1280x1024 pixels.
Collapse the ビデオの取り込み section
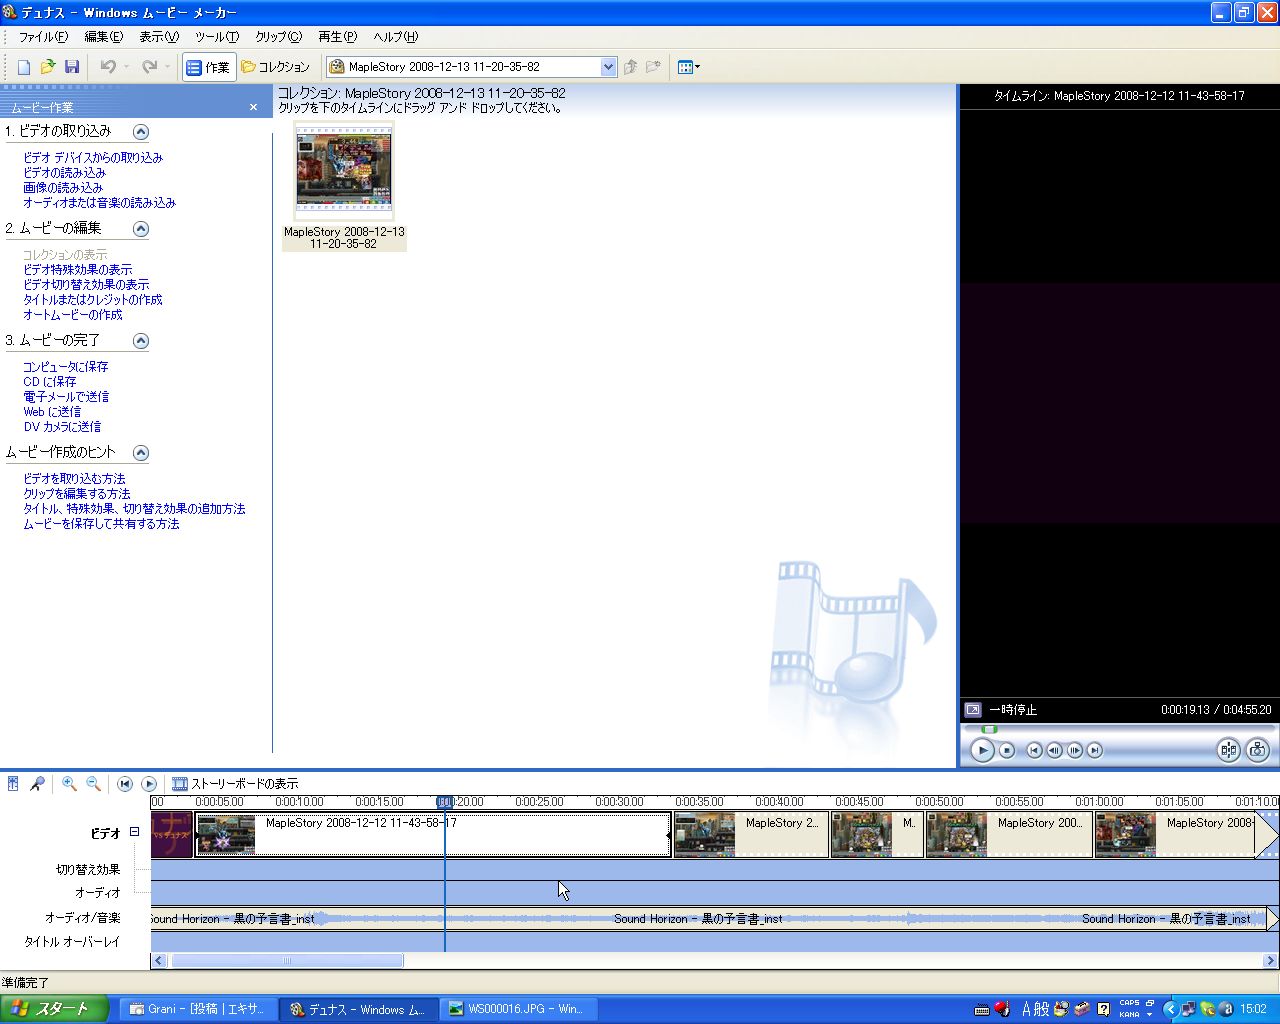pyautogui.click(x=141, y=132)
